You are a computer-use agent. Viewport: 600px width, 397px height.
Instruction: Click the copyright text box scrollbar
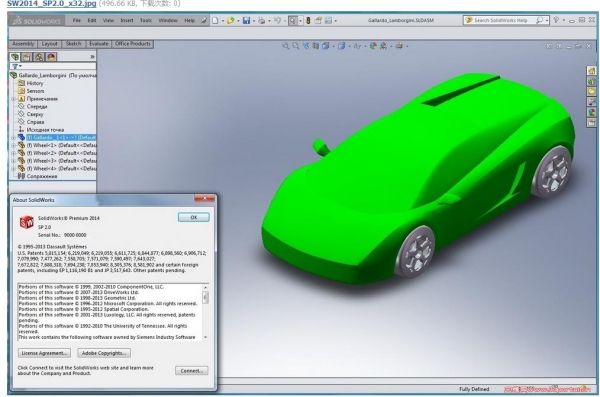tap(205, 312)
